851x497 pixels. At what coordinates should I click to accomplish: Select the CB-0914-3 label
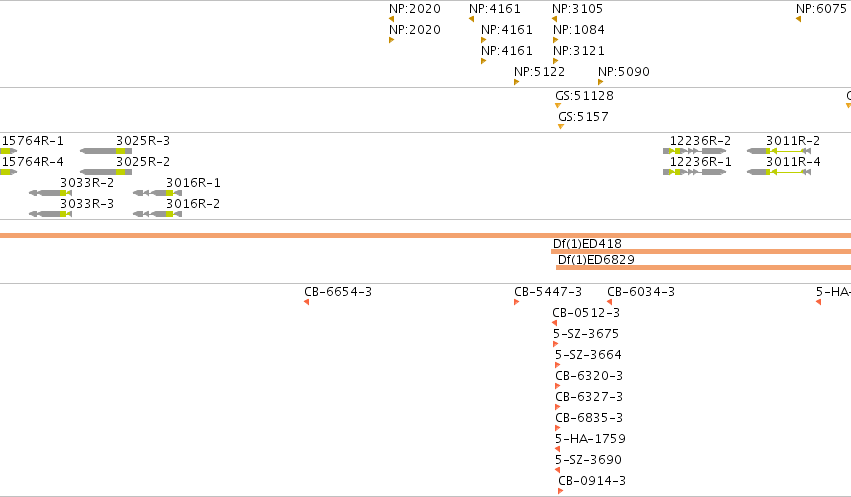pos(592,481)
